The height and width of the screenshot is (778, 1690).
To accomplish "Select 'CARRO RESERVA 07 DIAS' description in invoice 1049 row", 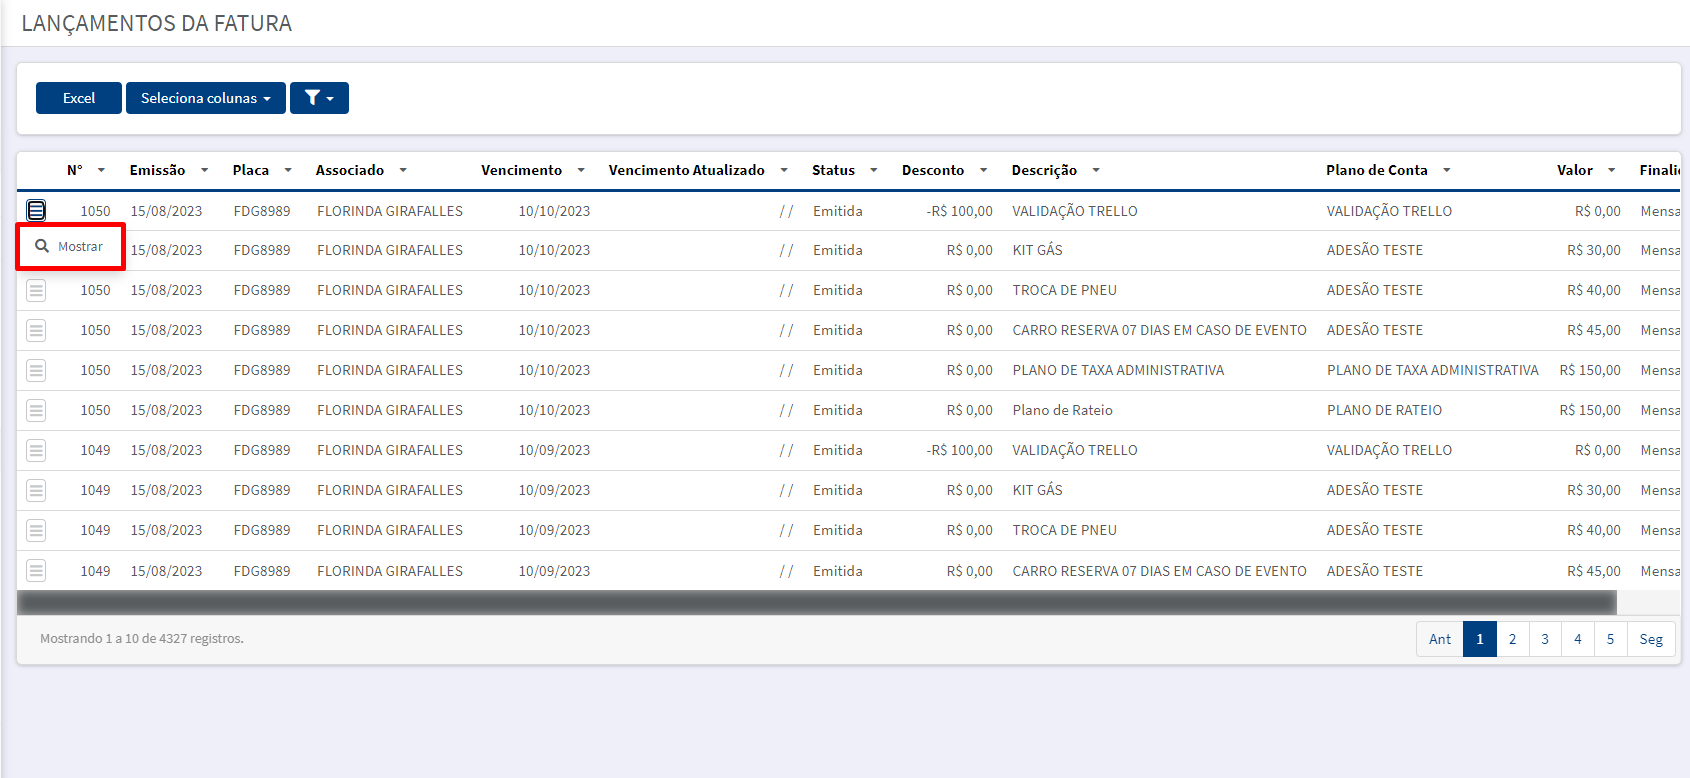I will pos(1159,571).
